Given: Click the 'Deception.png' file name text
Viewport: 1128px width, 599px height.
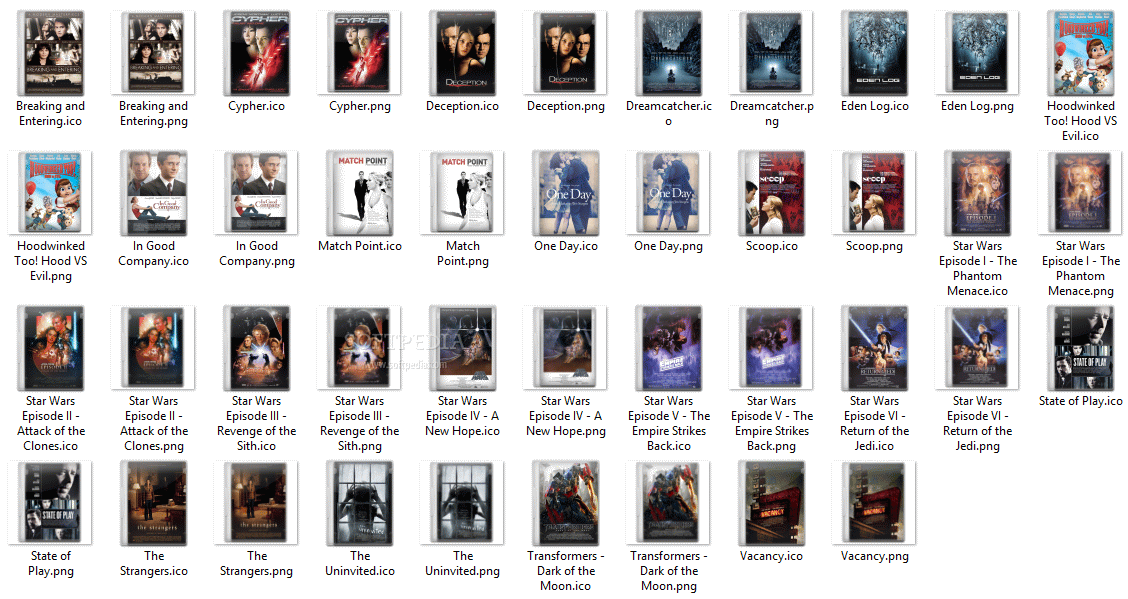Looking at the screenshot, I should [x=565, y=106].
